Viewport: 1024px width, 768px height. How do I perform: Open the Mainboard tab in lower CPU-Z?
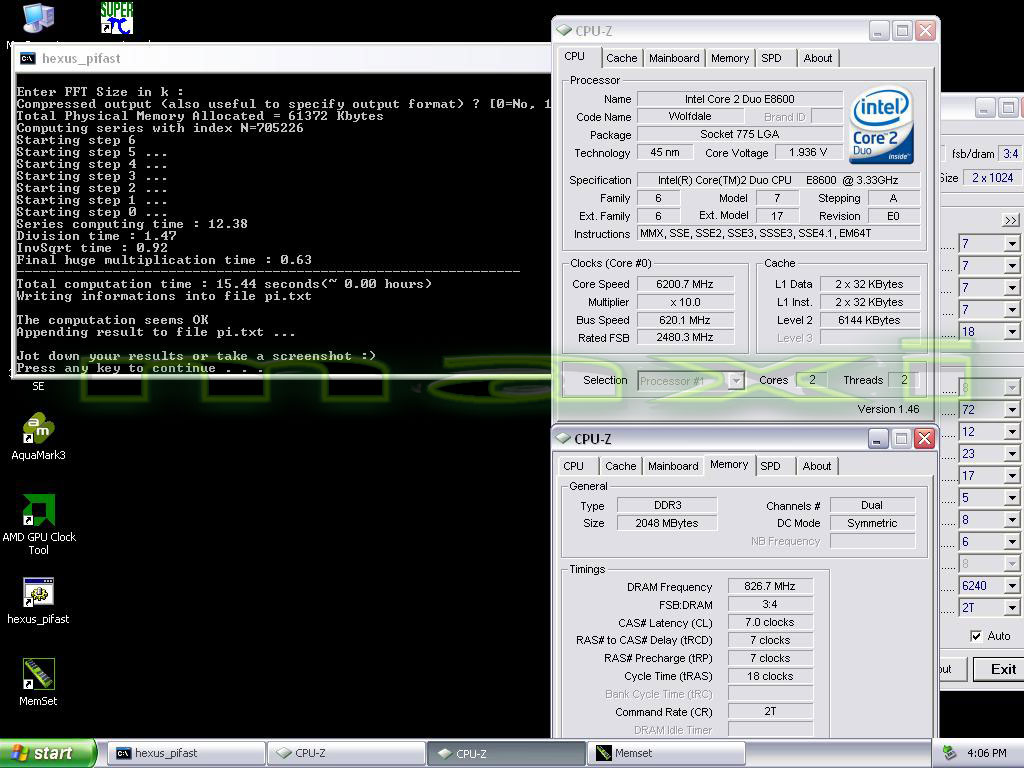pyautogui.click(x=673, y=466)
